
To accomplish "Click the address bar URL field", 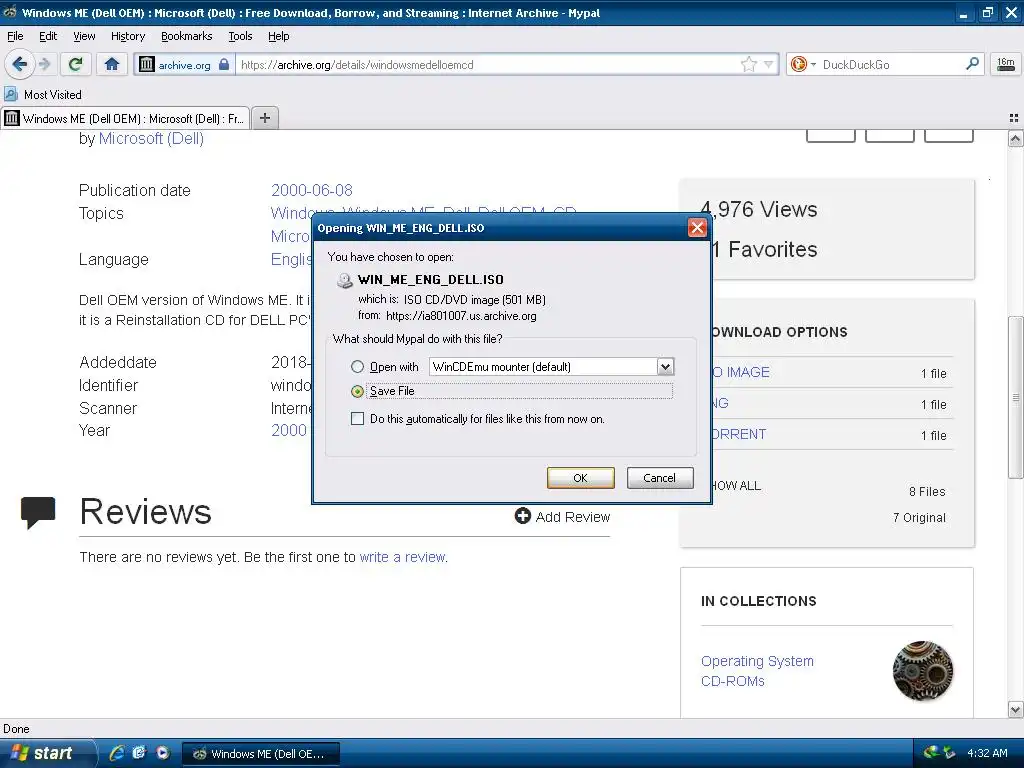I will click(487, 65).
